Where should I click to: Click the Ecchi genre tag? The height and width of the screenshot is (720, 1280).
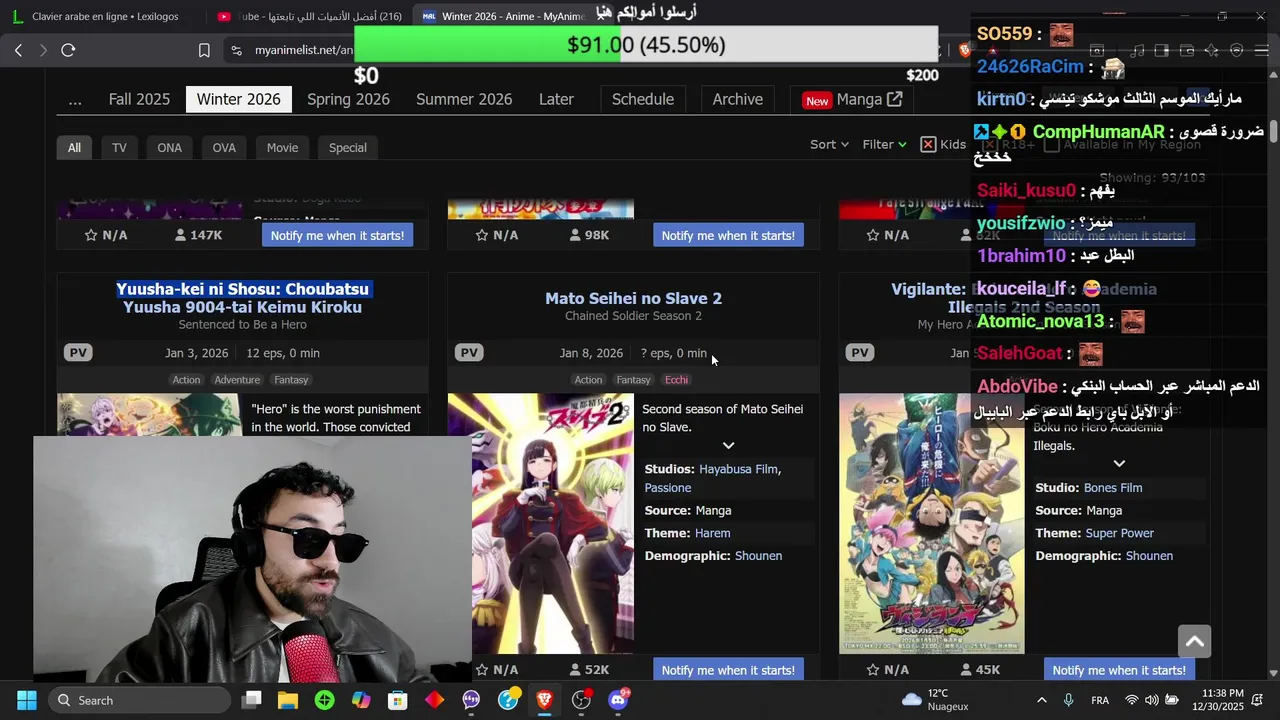pyautogui.click(x=677, y=380)
